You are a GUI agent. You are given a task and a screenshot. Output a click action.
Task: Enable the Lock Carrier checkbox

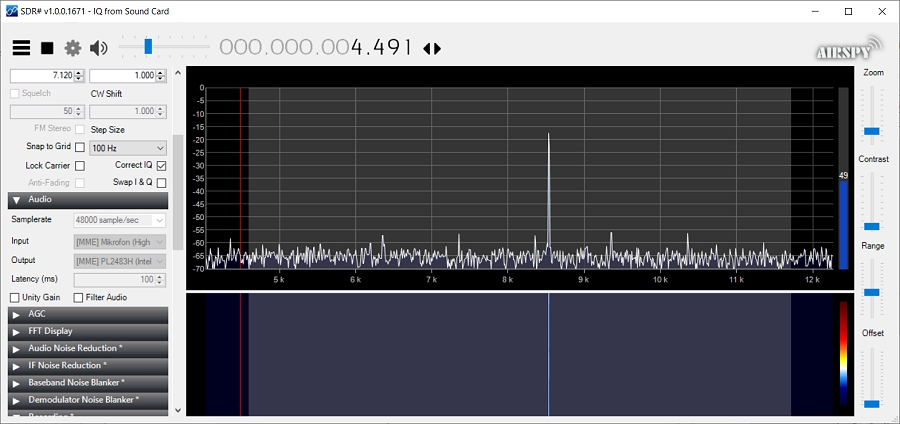click(x=80, y=165)
